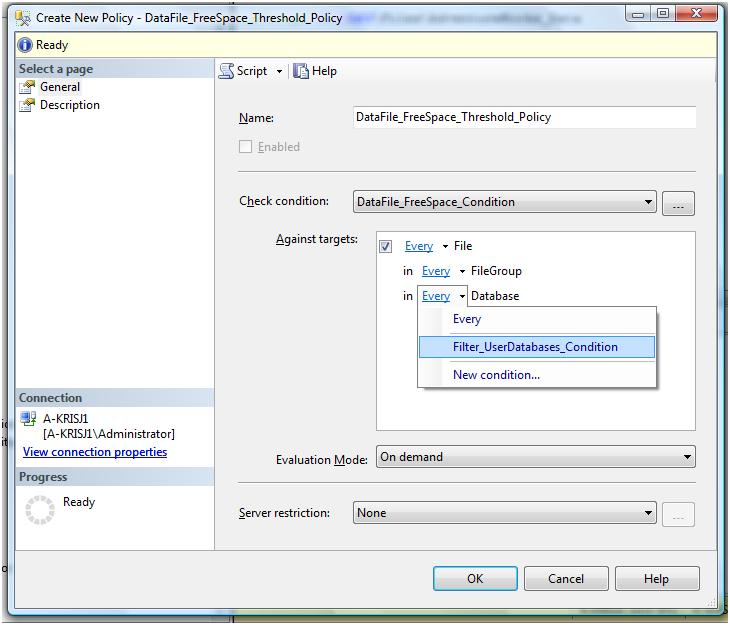
Task: Click Every link for Database
Action: (x=436, y=296)
